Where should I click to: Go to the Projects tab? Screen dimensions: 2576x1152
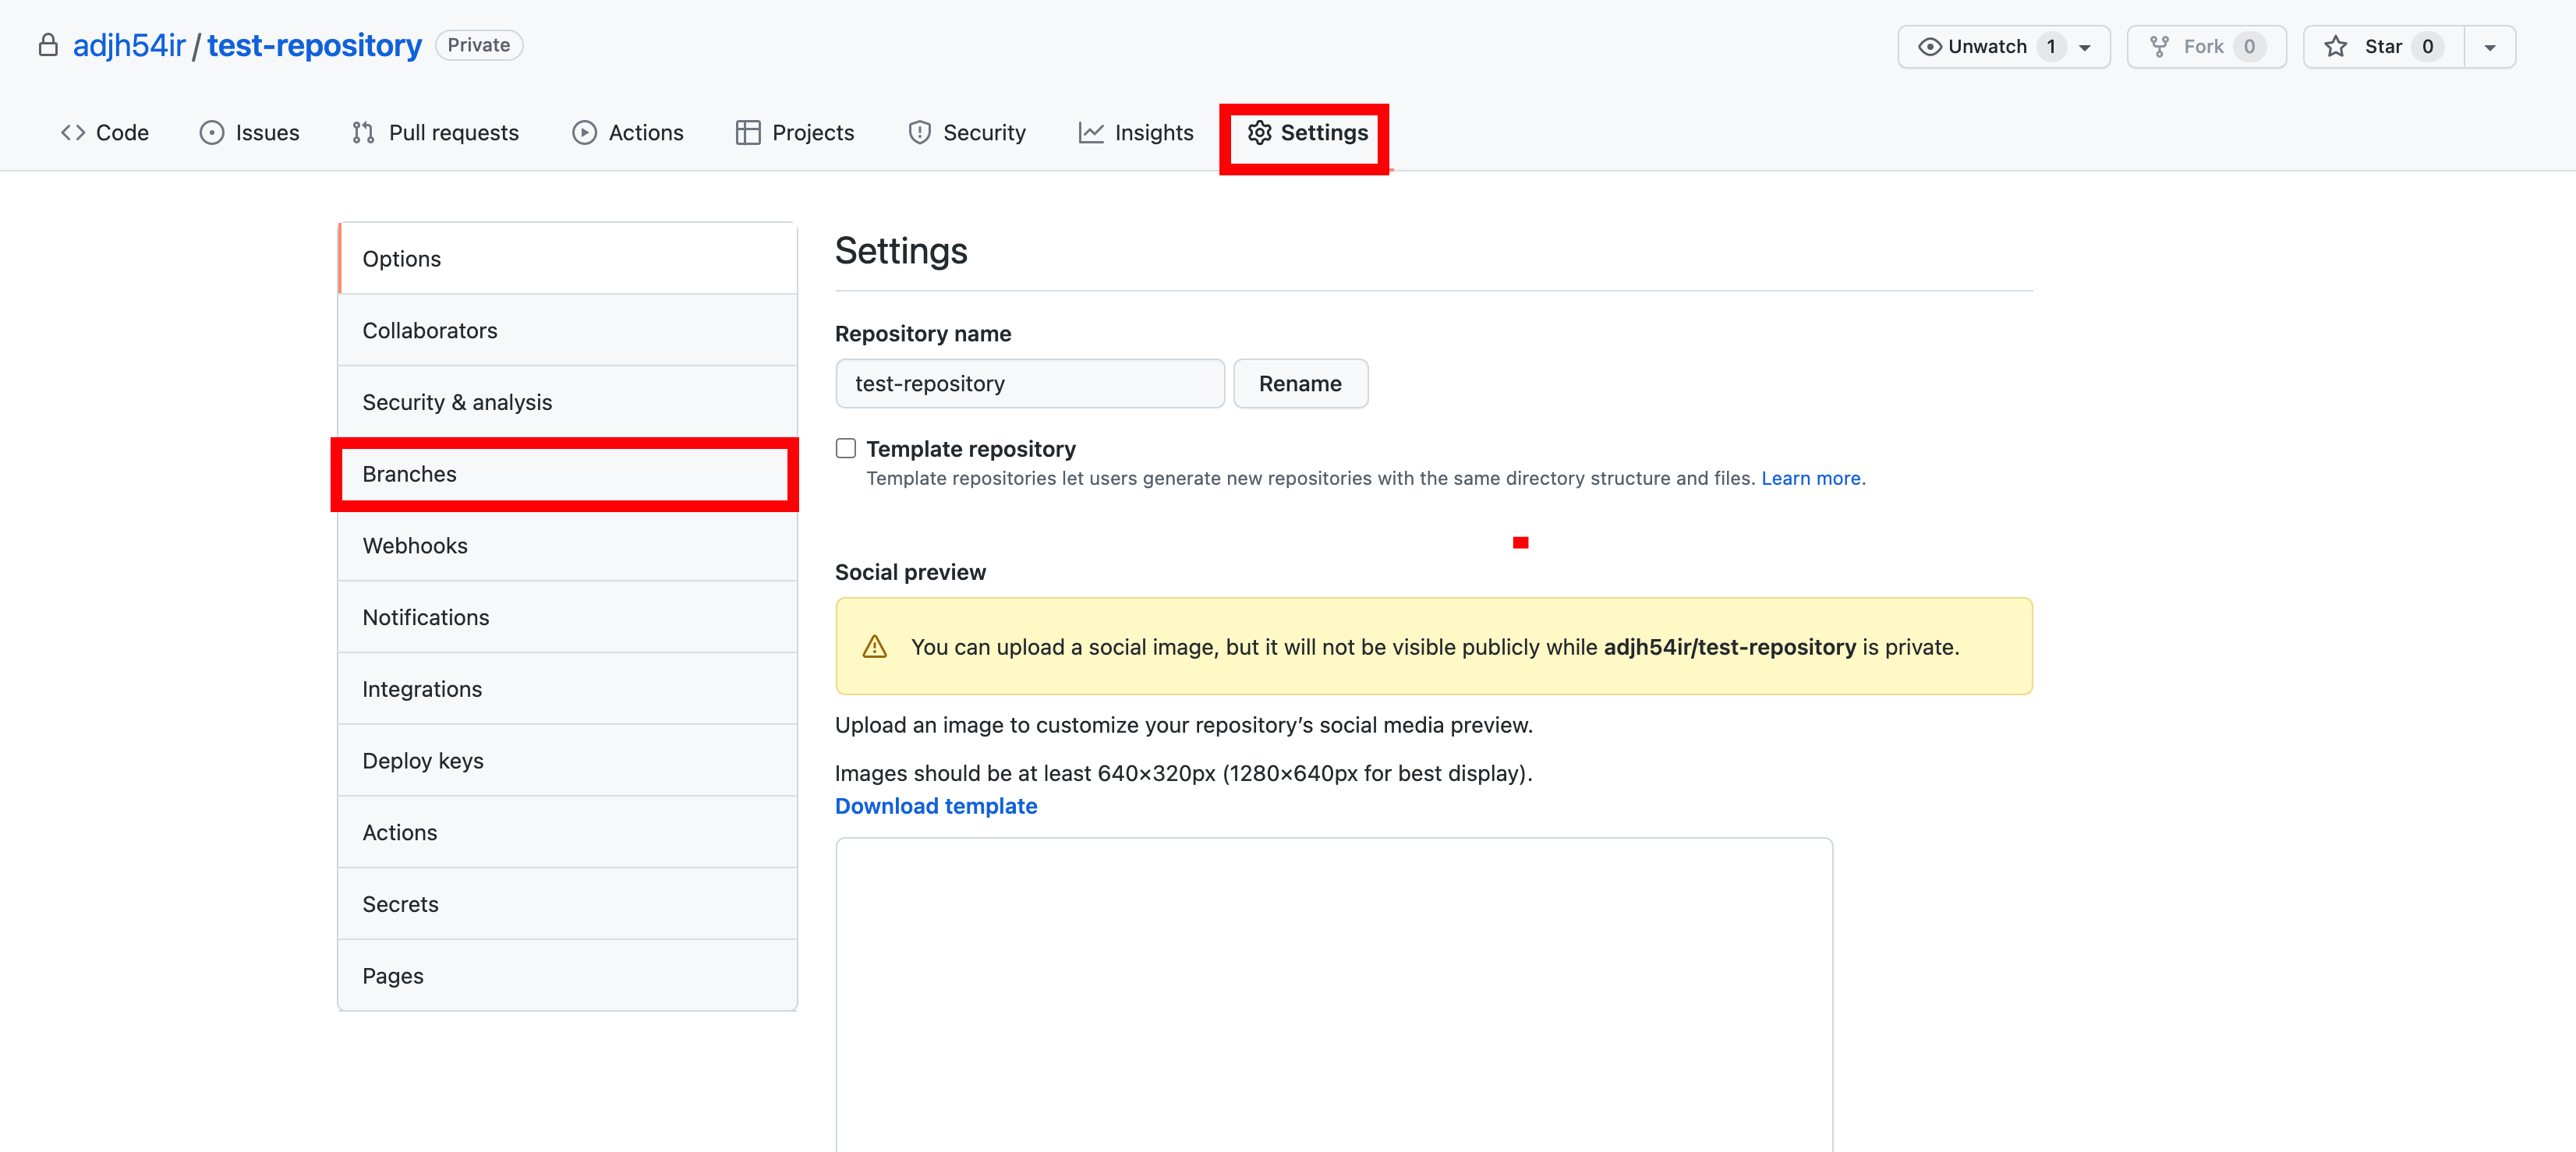click(x=795, y=133)
